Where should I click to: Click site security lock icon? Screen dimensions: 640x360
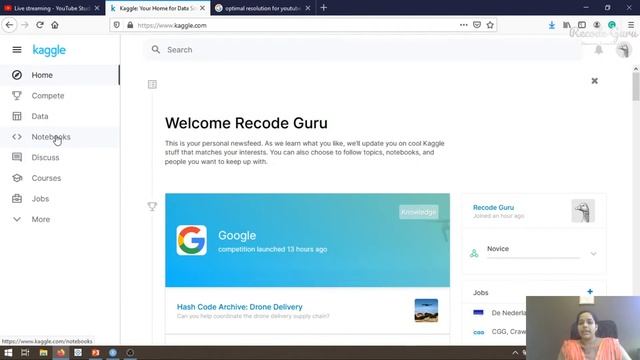click(x=130, y=25)
